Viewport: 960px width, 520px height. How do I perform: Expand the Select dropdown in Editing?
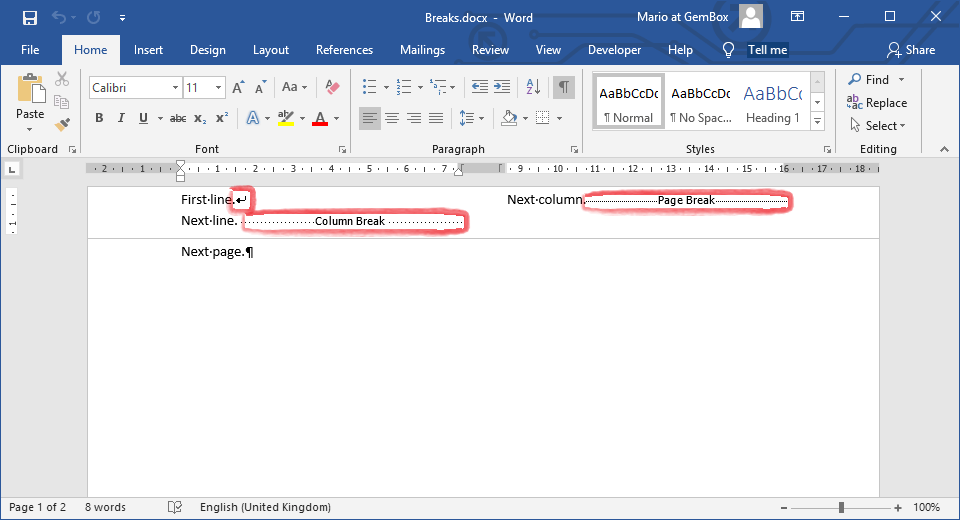tap(878, 126)
